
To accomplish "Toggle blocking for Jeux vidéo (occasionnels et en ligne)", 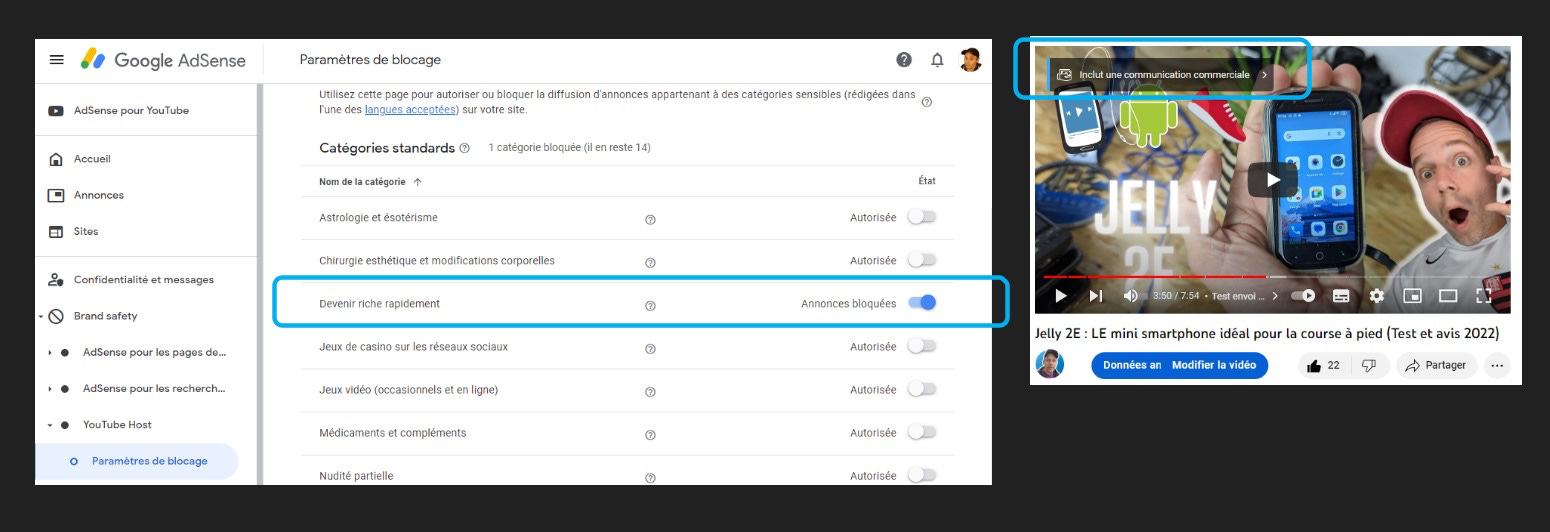I will point(921,389).
